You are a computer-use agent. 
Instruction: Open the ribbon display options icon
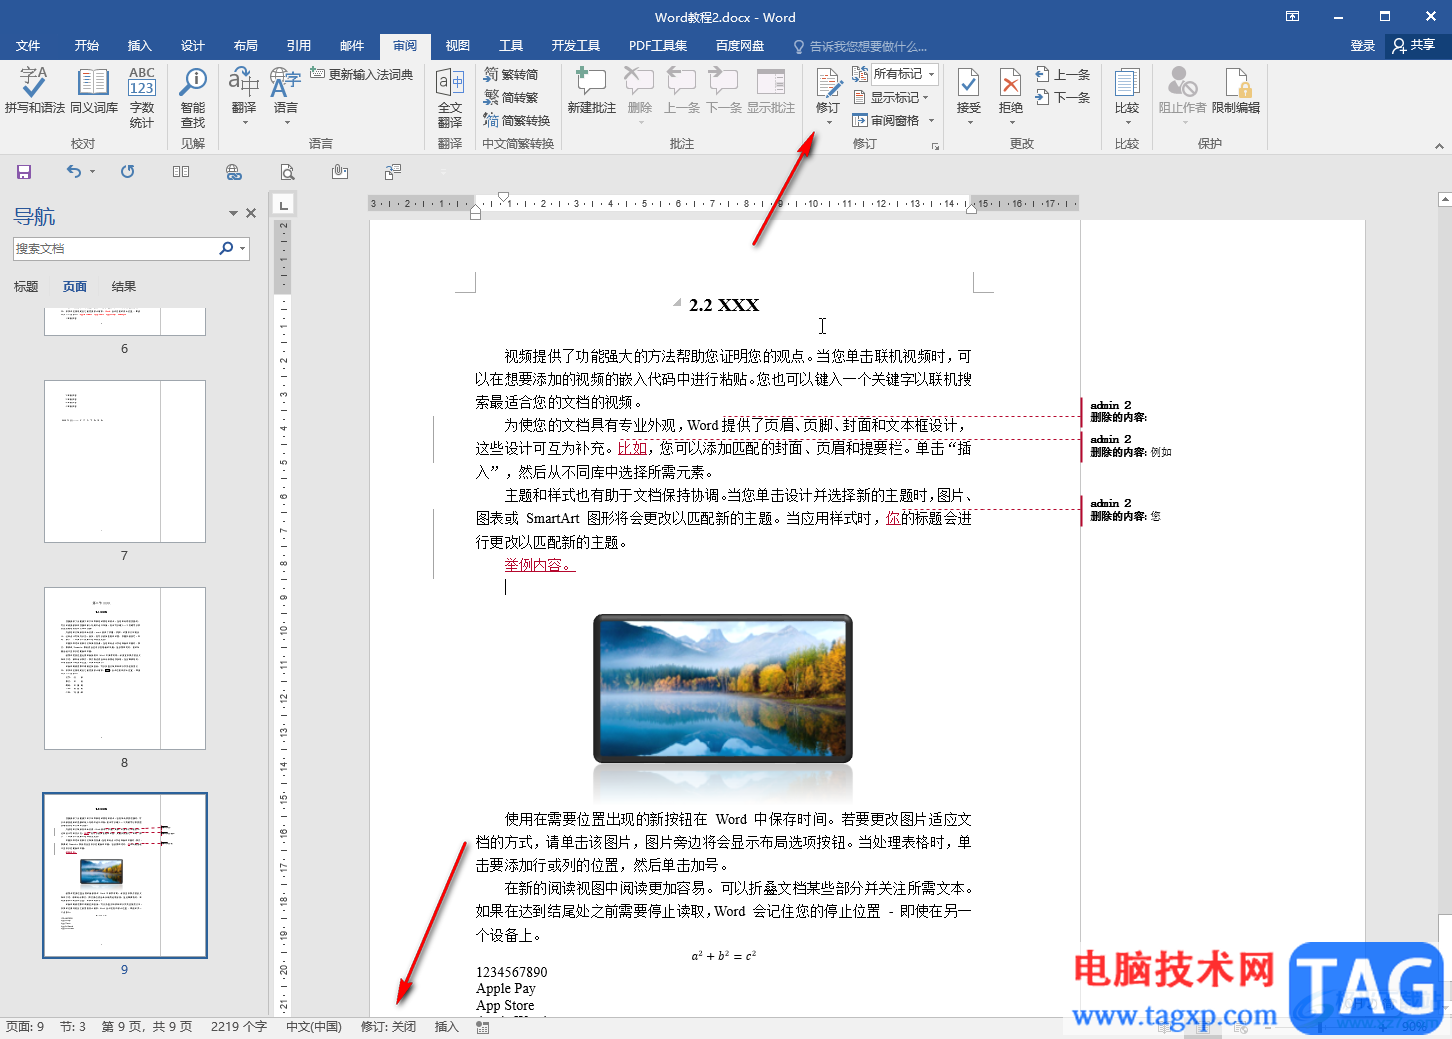pyautogui.click(x=1292, y=17)
